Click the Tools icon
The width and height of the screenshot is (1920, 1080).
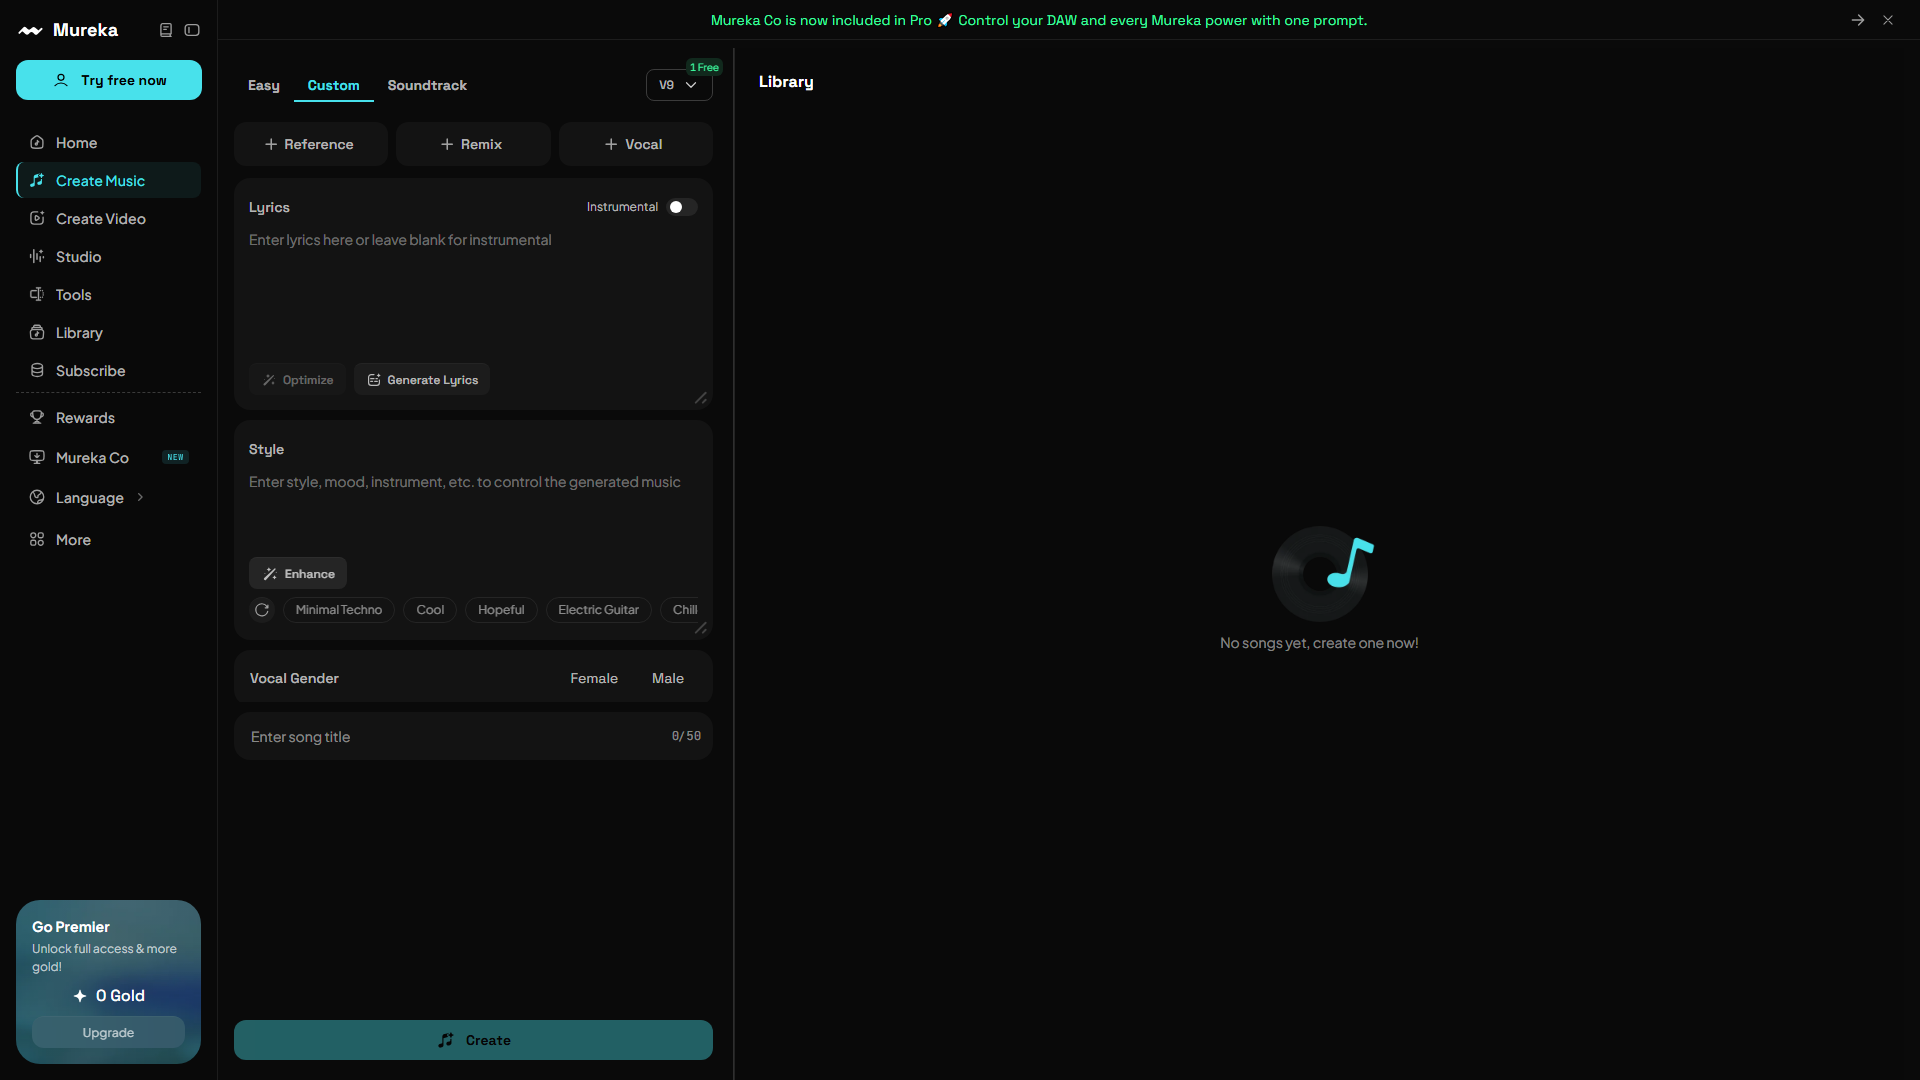tap(37, 295)
